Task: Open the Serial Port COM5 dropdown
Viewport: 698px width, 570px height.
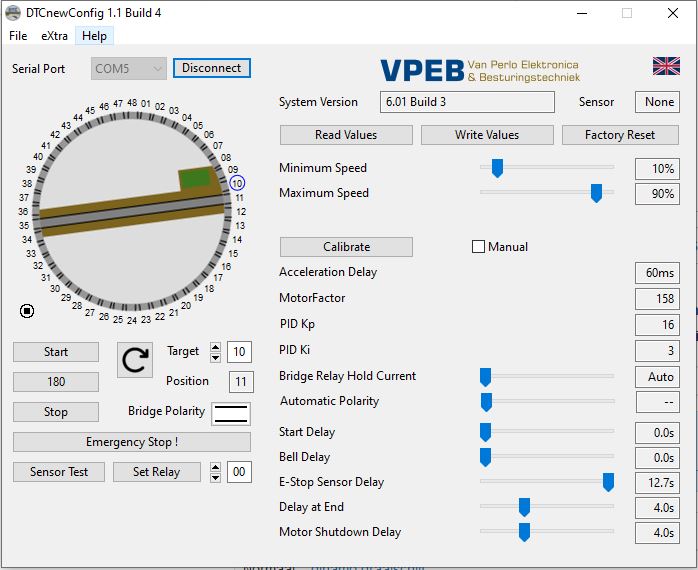Action: point(129,68)
